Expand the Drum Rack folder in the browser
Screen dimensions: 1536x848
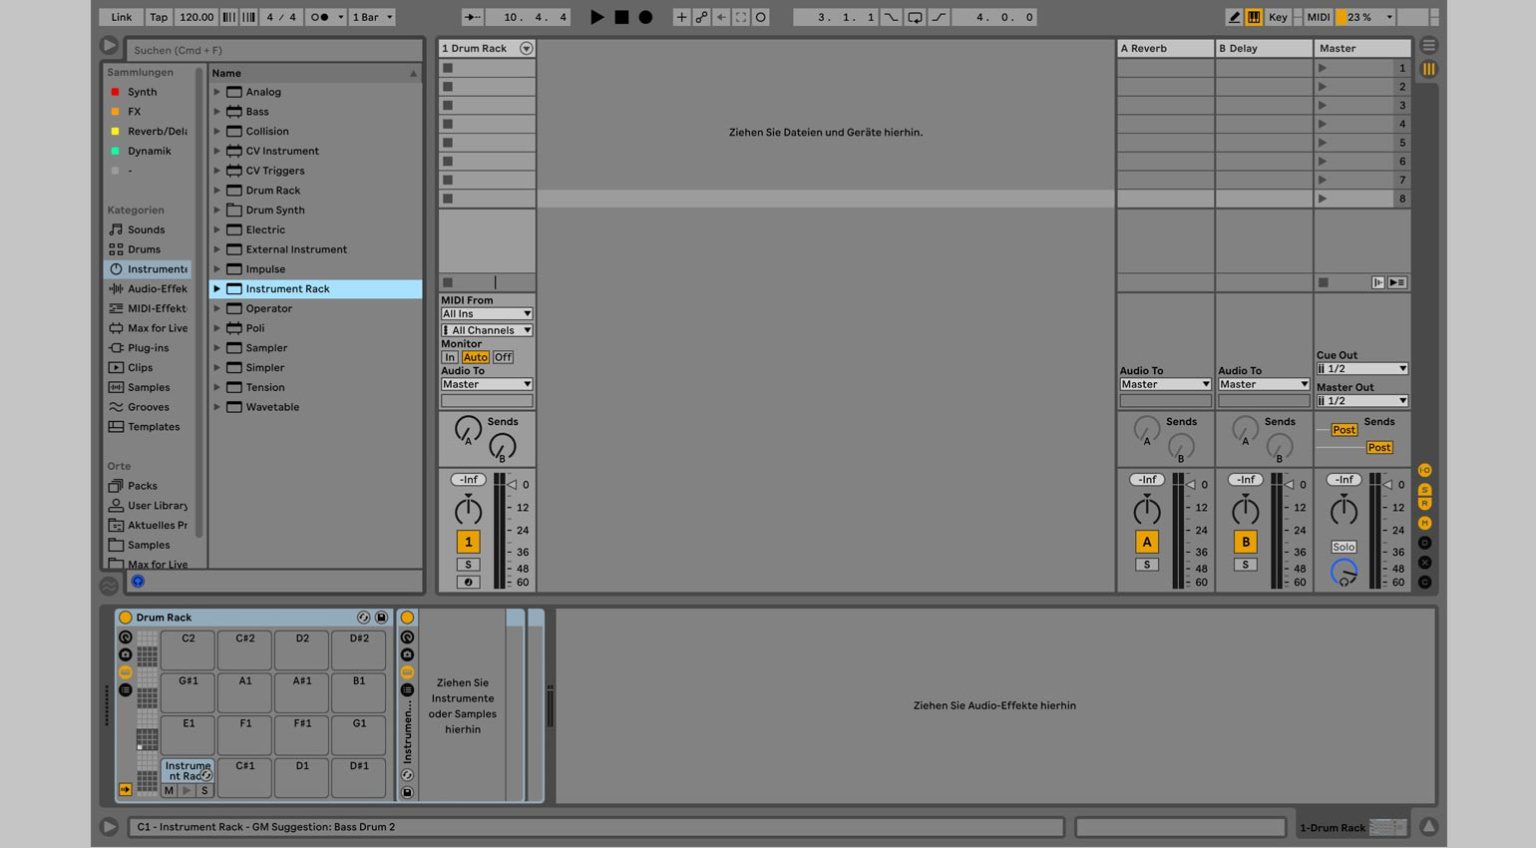217,190
